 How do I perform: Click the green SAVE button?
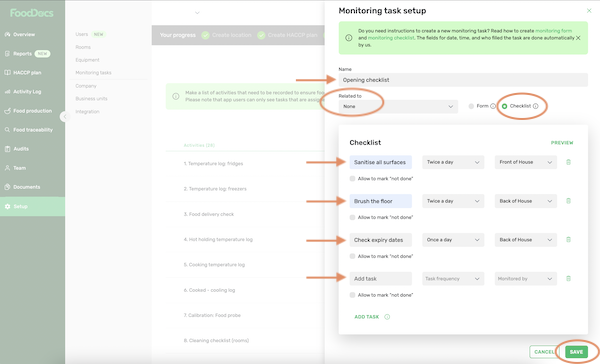[x=576, y=352]
